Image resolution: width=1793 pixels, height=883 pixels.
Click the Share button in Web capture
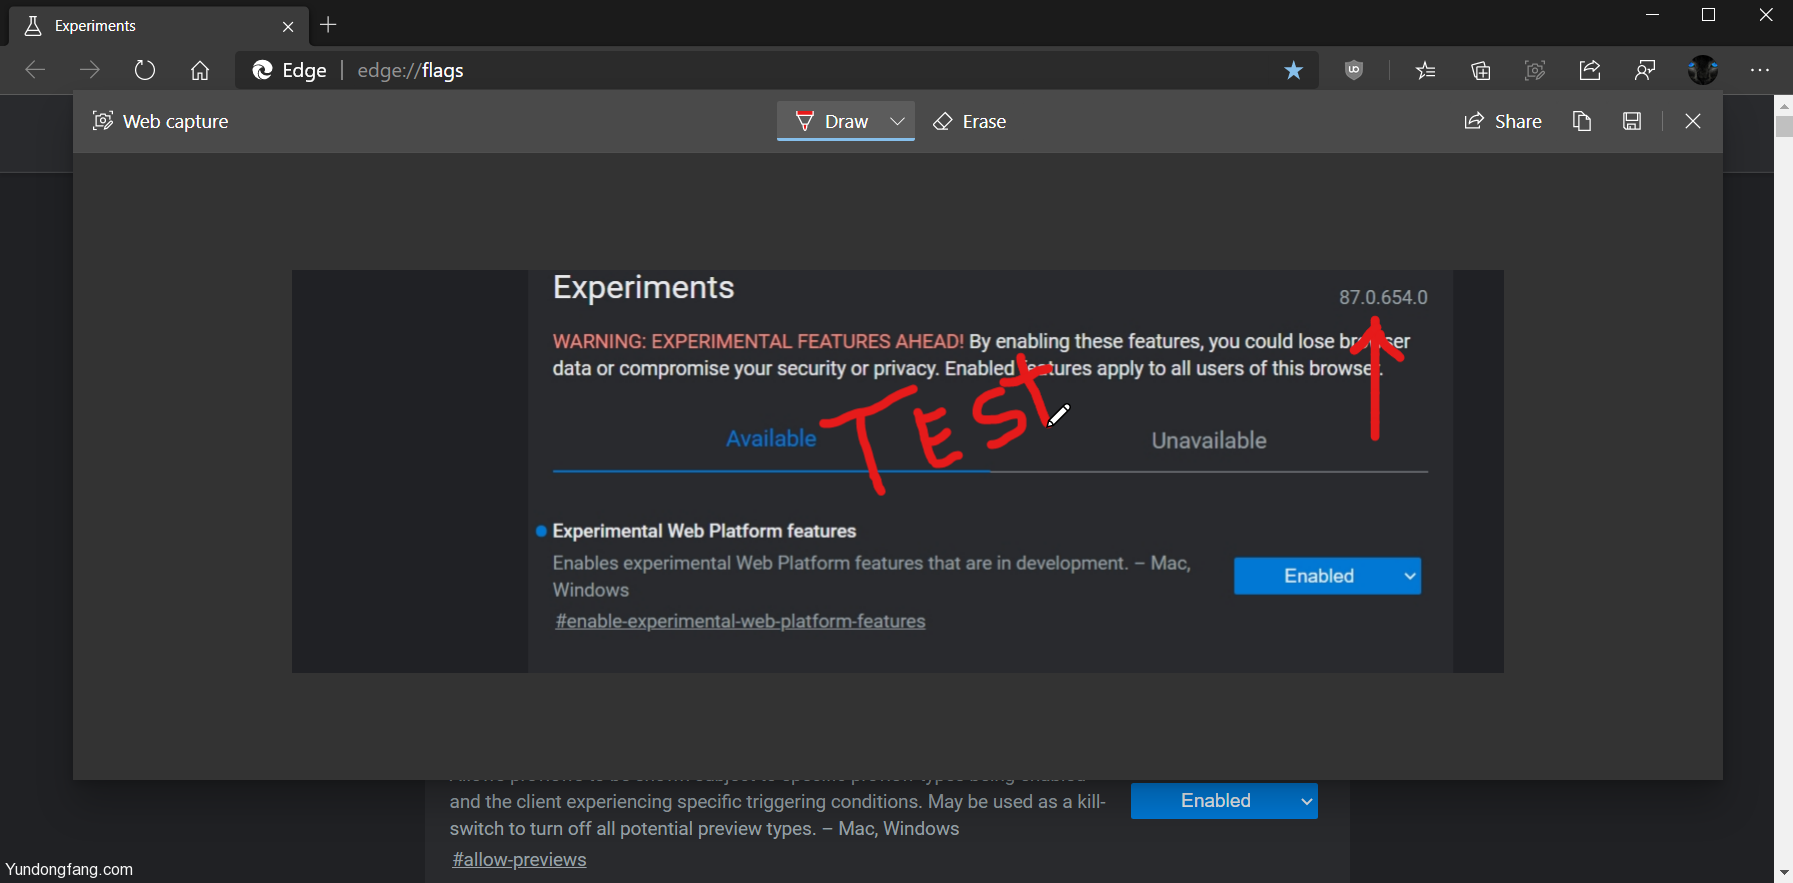(1503, 121)
